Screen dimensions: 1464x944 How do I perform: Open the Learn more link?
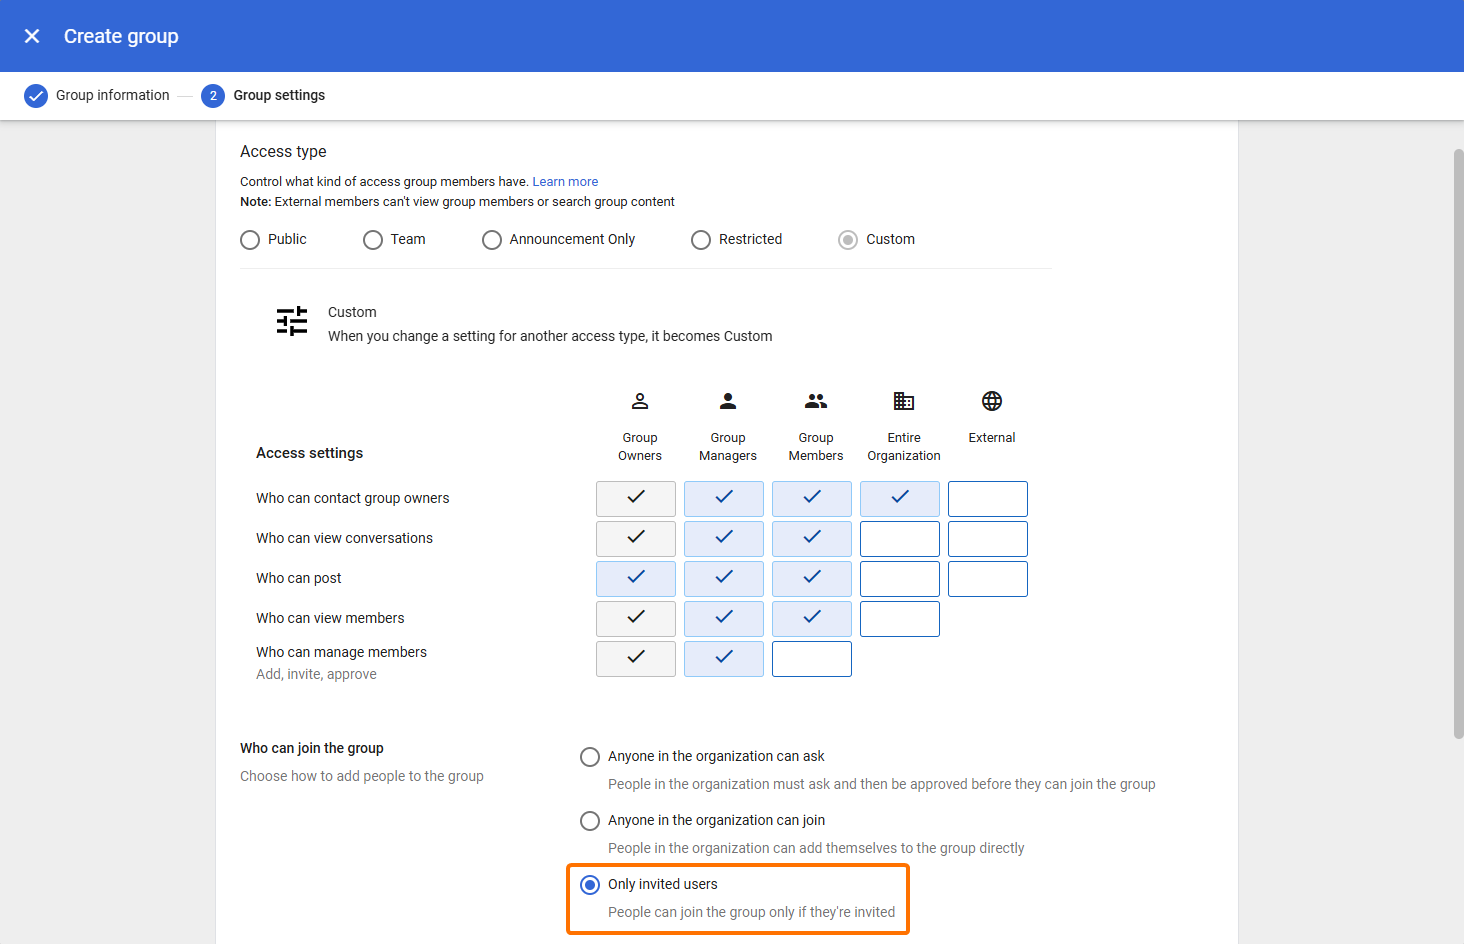565,182
